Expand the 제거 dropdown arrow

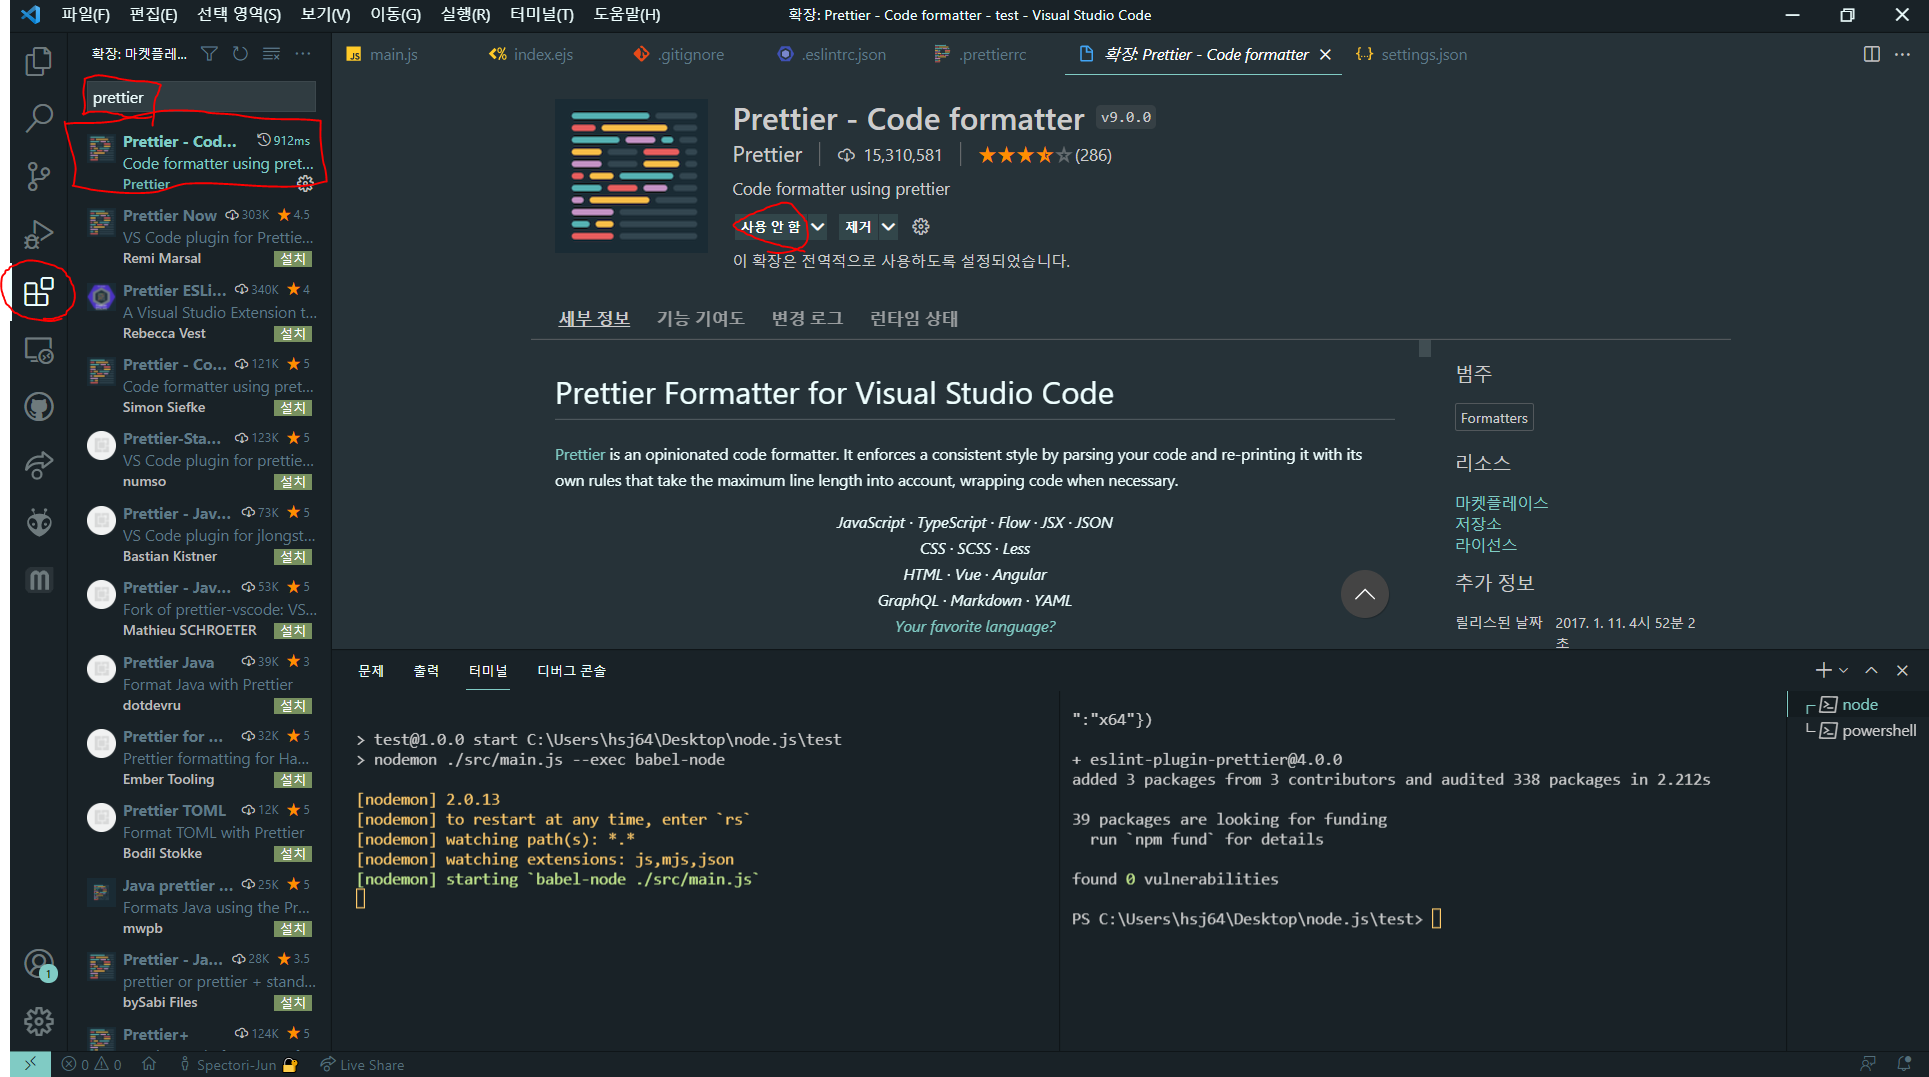888,227
